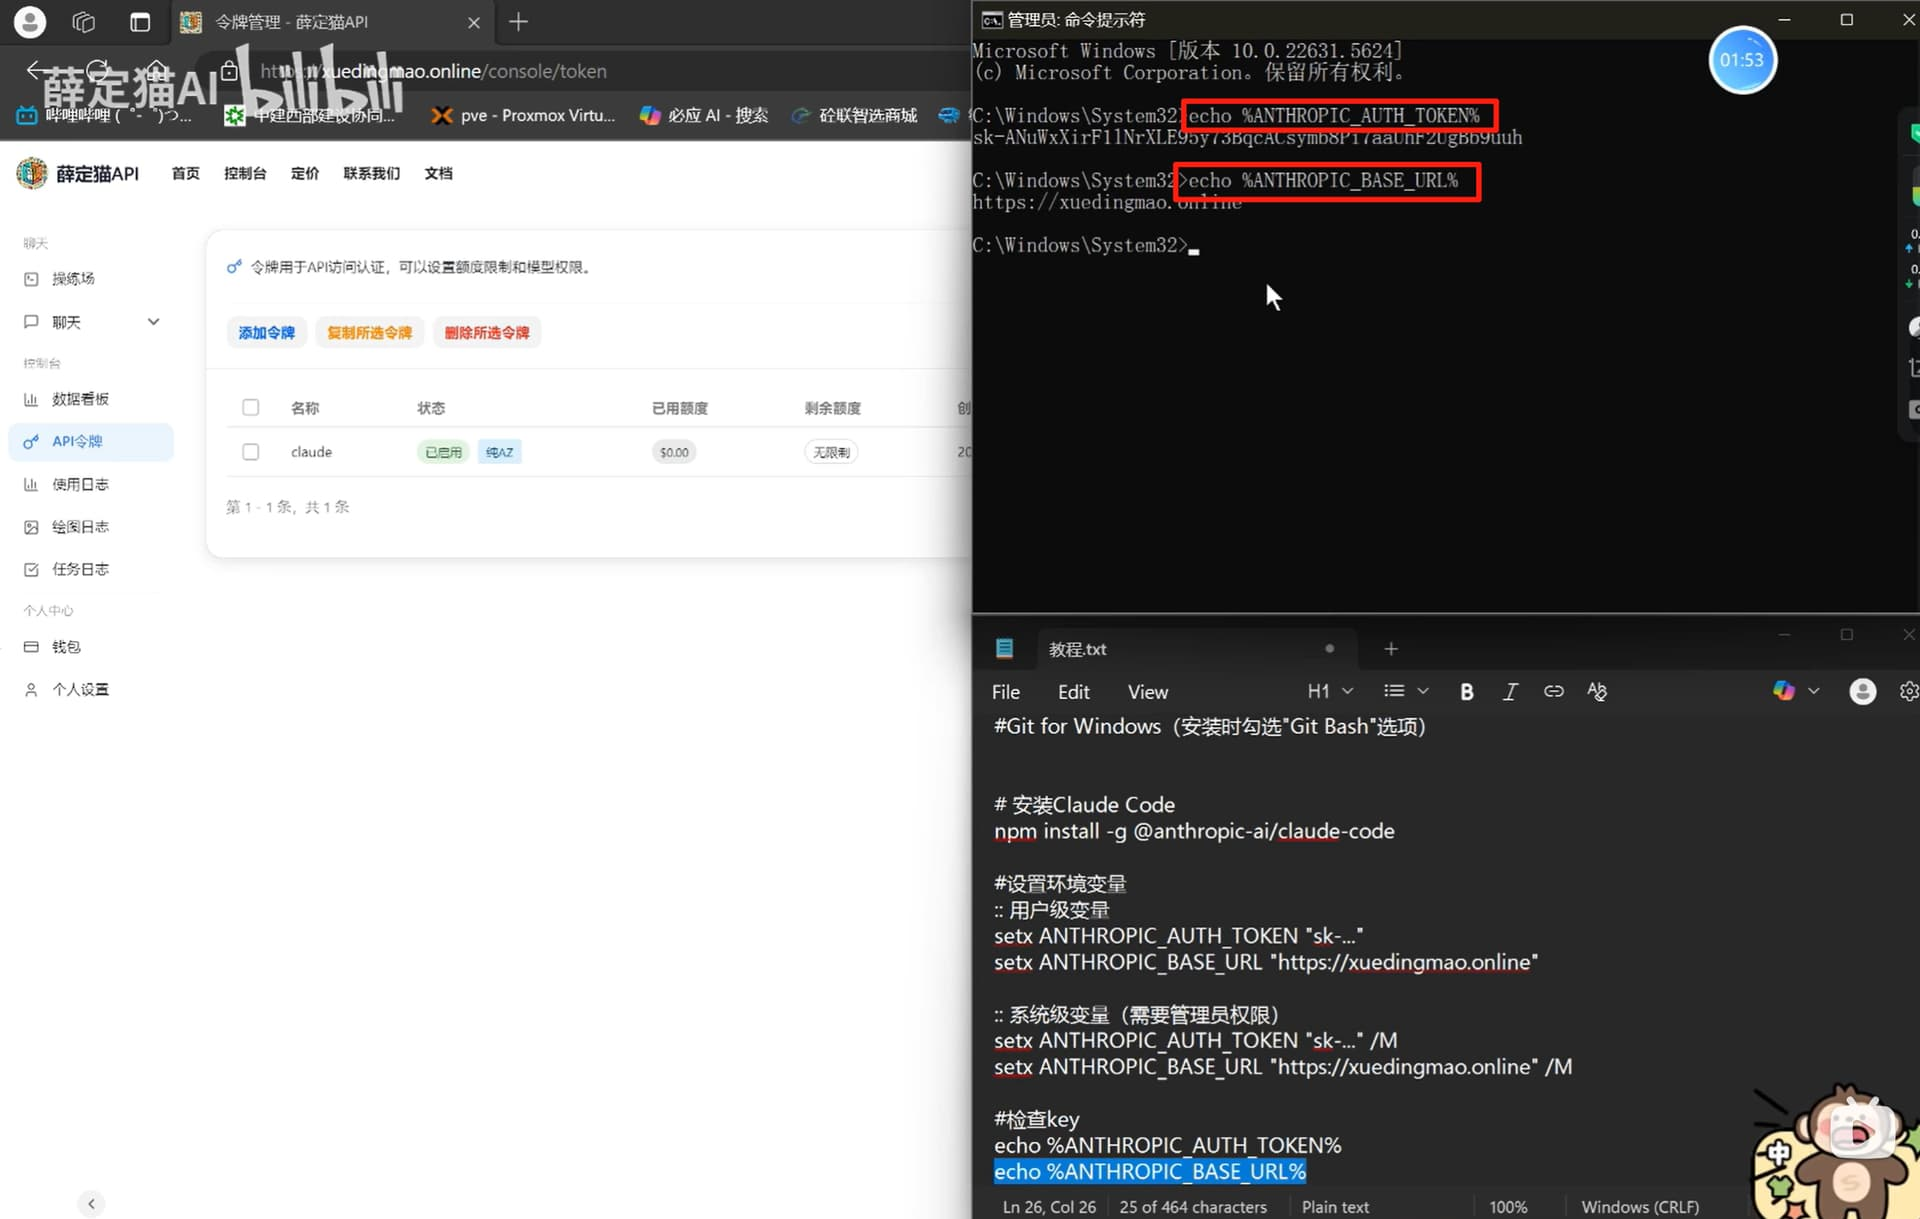Open 文档 in site navigation

tap(438, 173)
